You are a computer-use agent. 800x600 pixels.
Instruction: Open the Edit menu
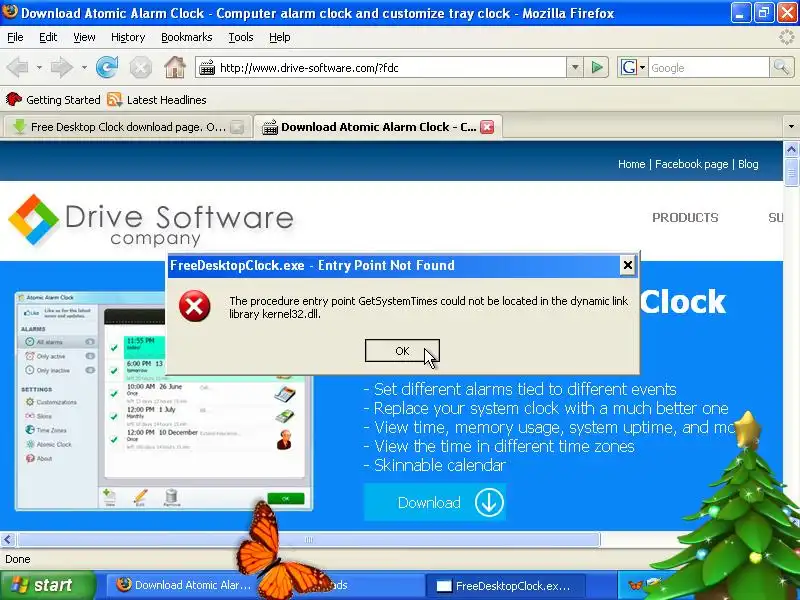(48, 37)
